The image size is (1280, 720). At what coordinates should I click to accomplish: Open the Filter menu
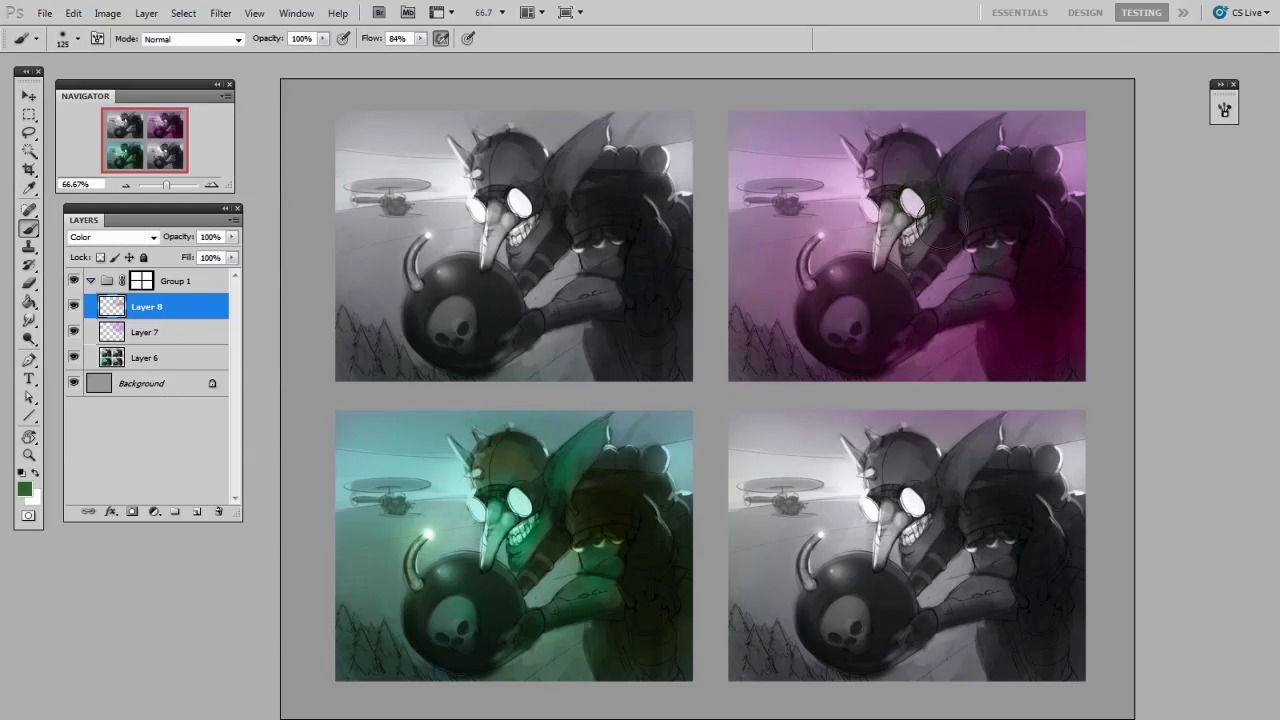[220, 13]
